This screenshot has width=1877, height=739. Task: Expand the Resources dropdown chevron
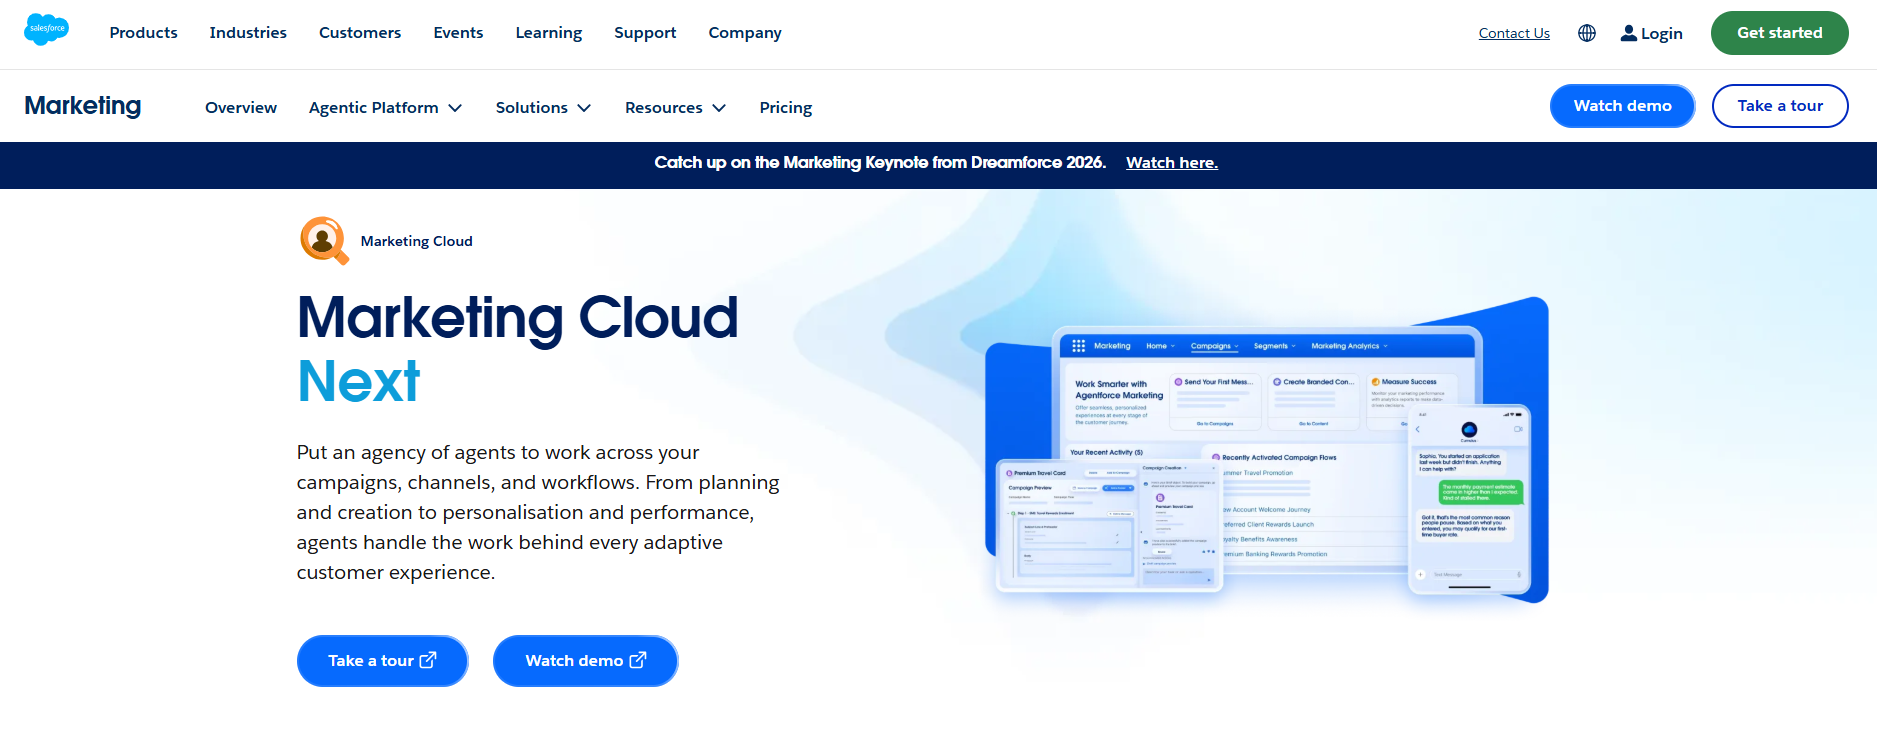719,108
